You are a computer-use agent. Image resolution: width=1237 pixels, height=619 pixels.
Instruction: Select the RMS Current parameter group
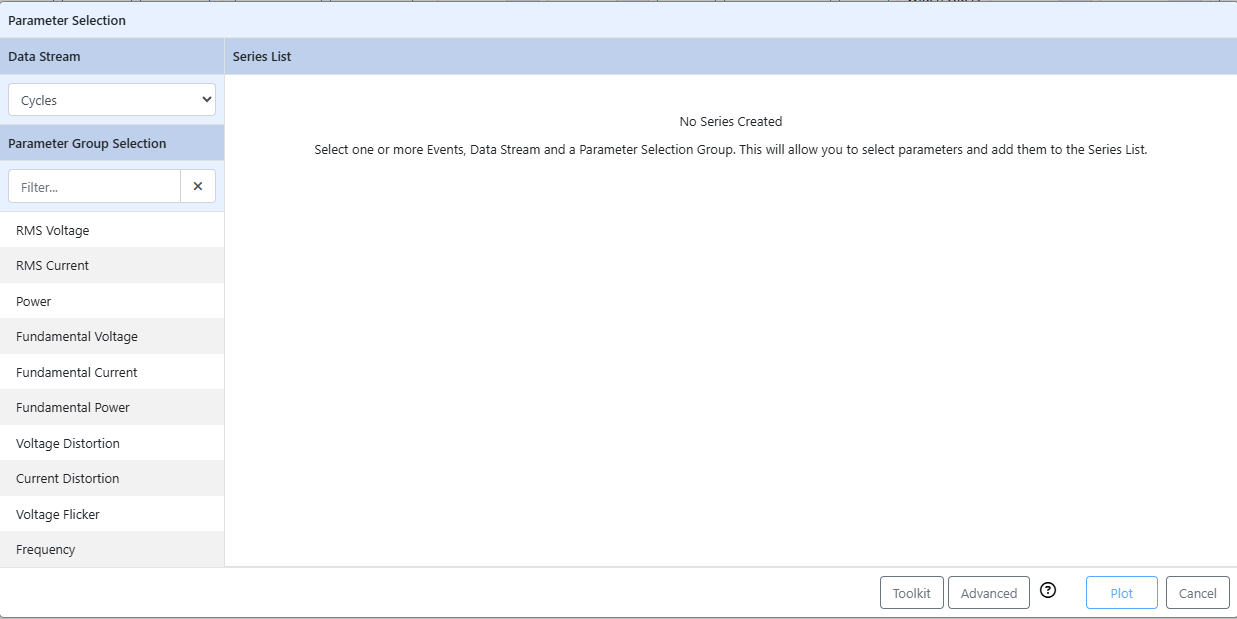[x=112, y=265]
